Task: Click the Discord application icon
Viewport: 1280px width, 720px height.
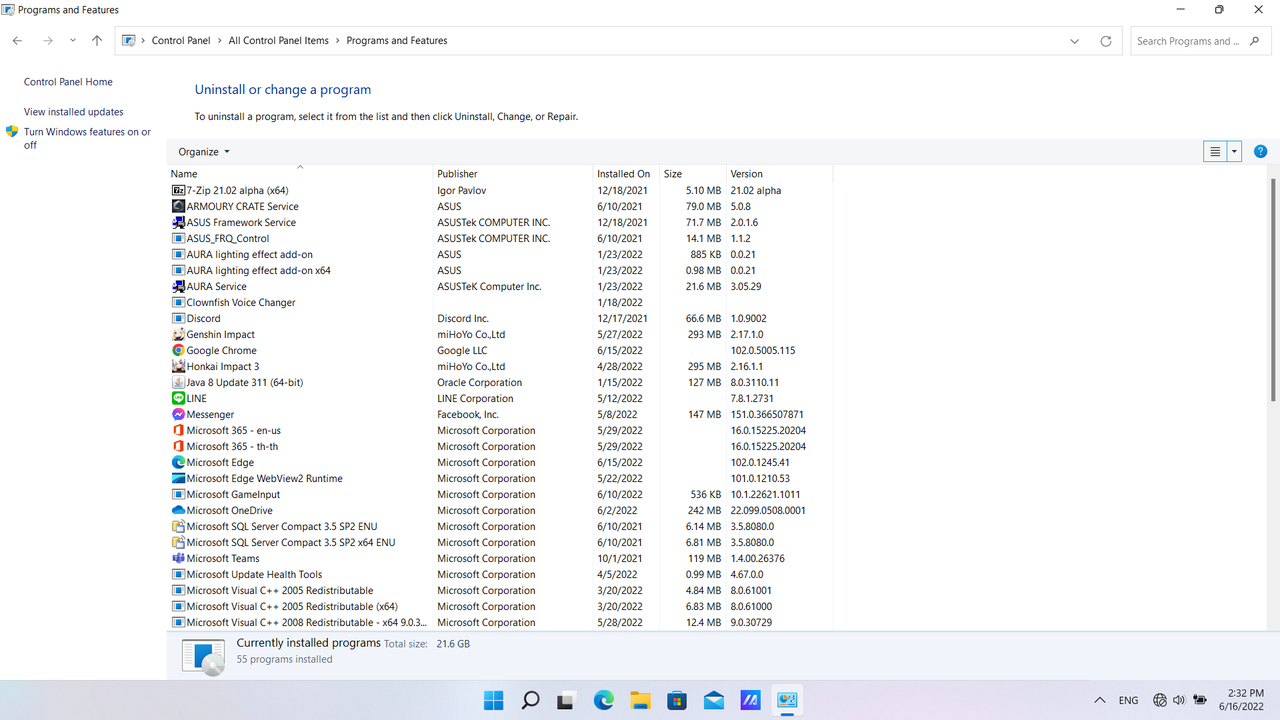Action: (x=178, y=318)
